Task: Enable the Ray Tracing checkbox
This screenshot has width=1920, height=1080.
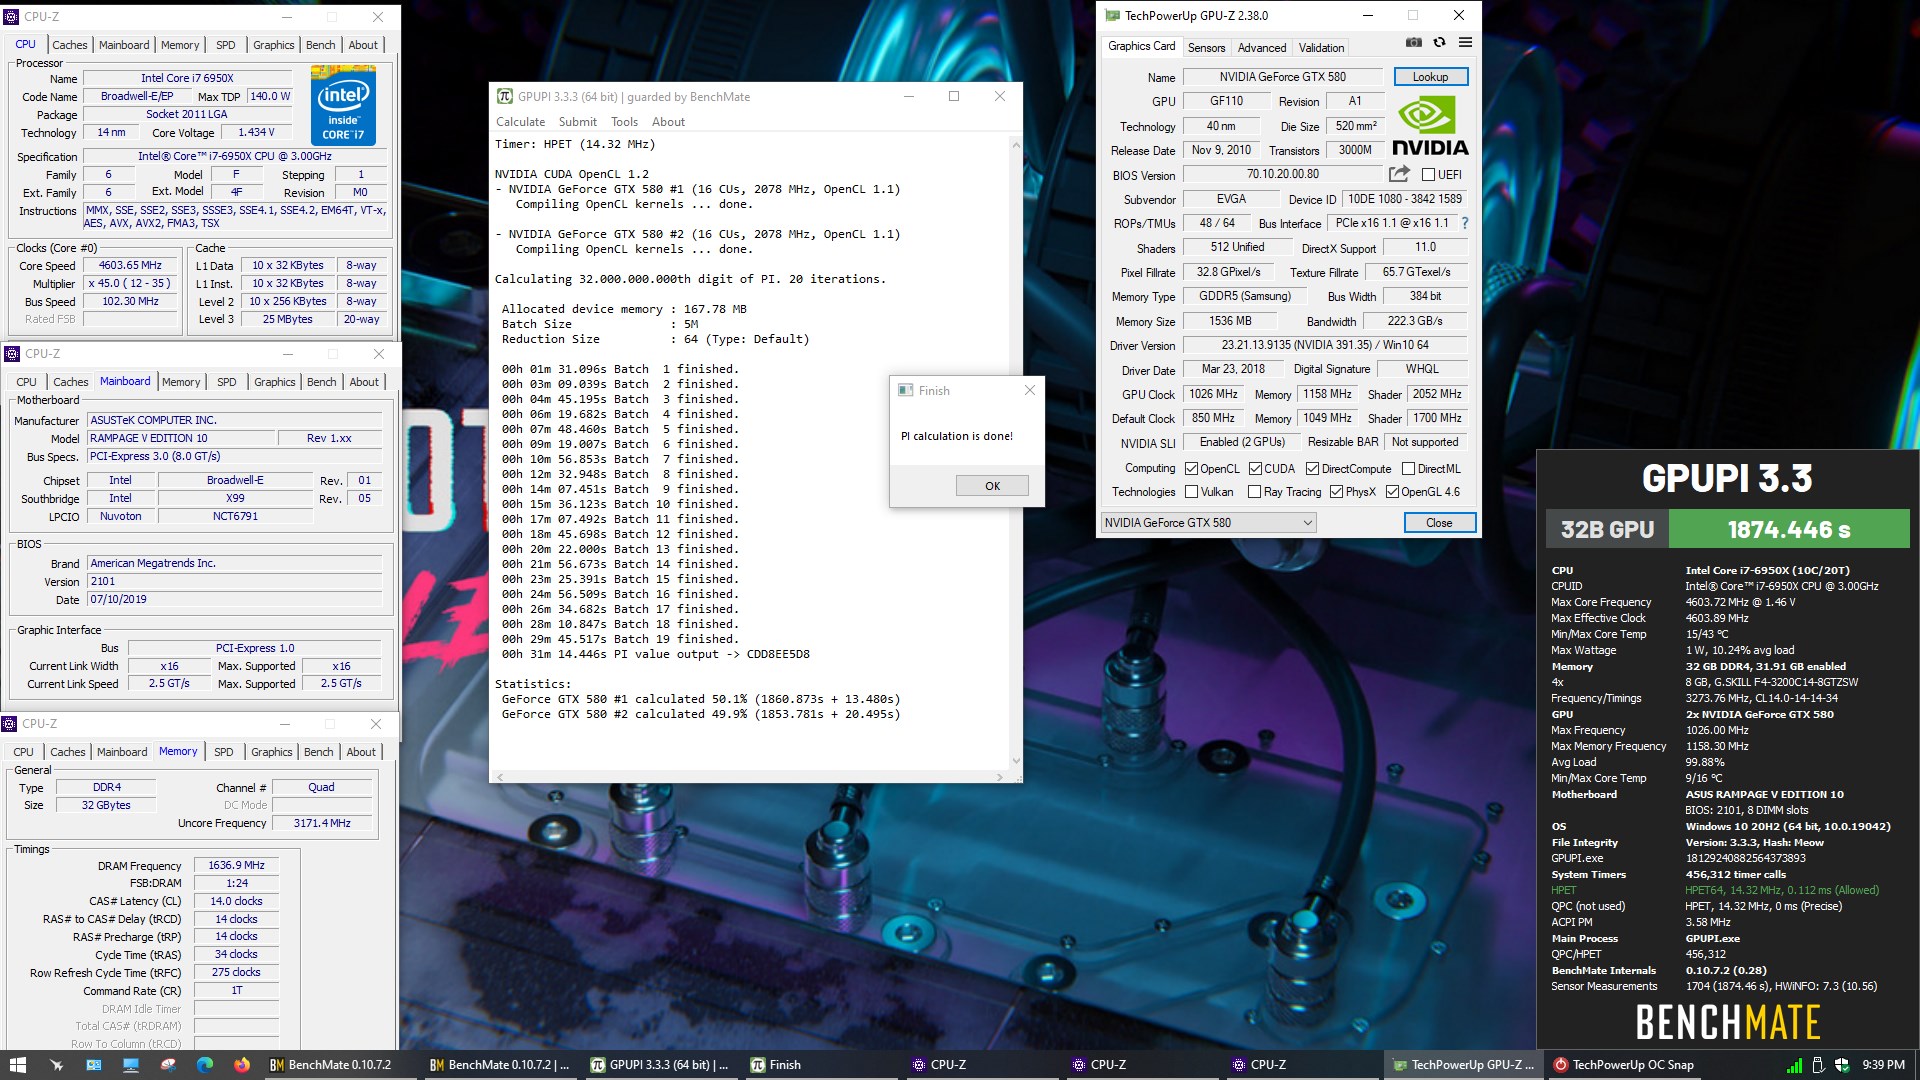Action: (x=1254, y=492)
